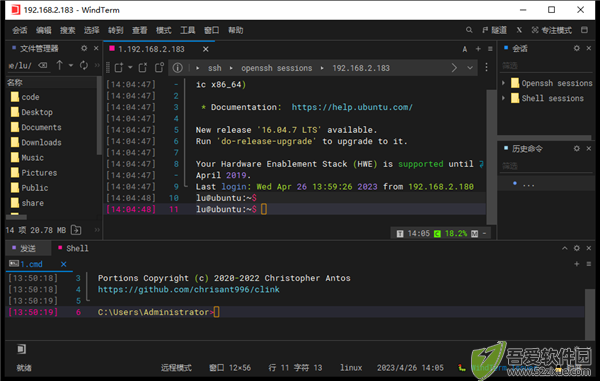The height and width of the screenshot is (381, 600).
Task: Go up one directory in file manager
Action: [x=59, y=65]
